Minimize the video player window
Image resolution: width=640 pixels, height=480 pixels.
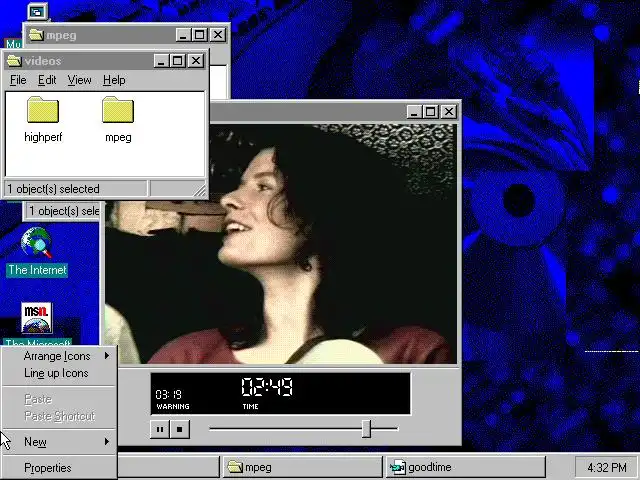(x=414, y=111)
